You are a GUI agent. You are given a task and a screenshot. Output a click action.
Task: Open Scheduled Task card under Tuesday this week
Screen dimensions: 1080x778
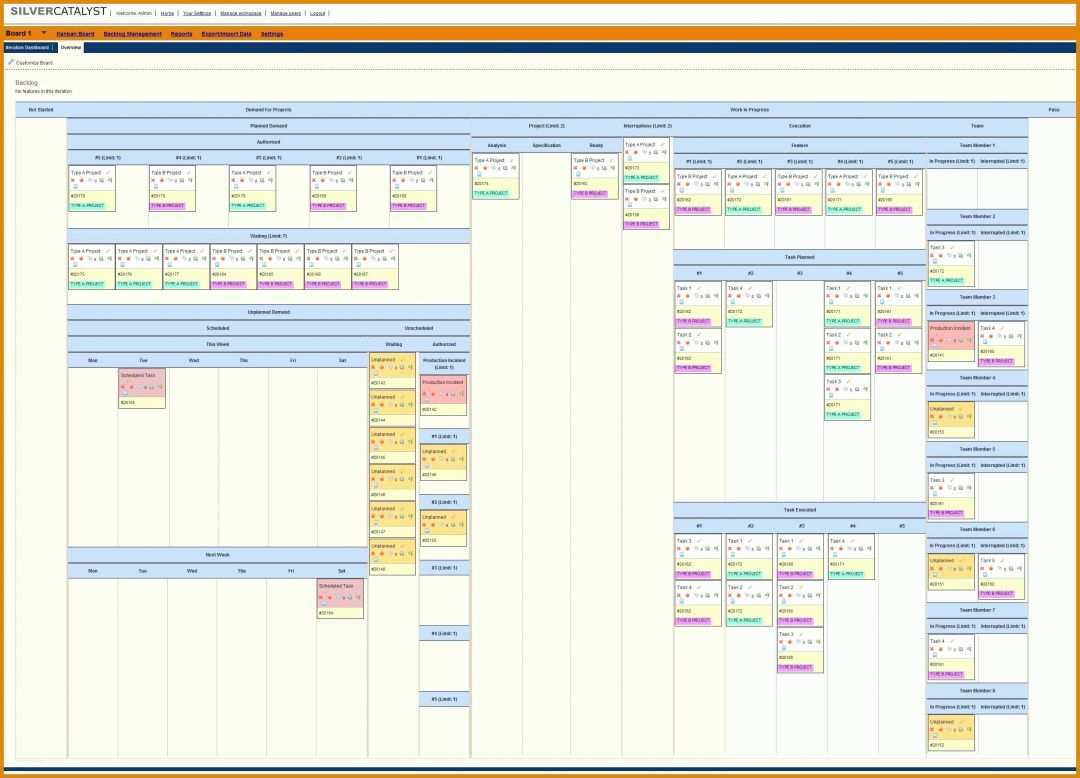point(142,389)
